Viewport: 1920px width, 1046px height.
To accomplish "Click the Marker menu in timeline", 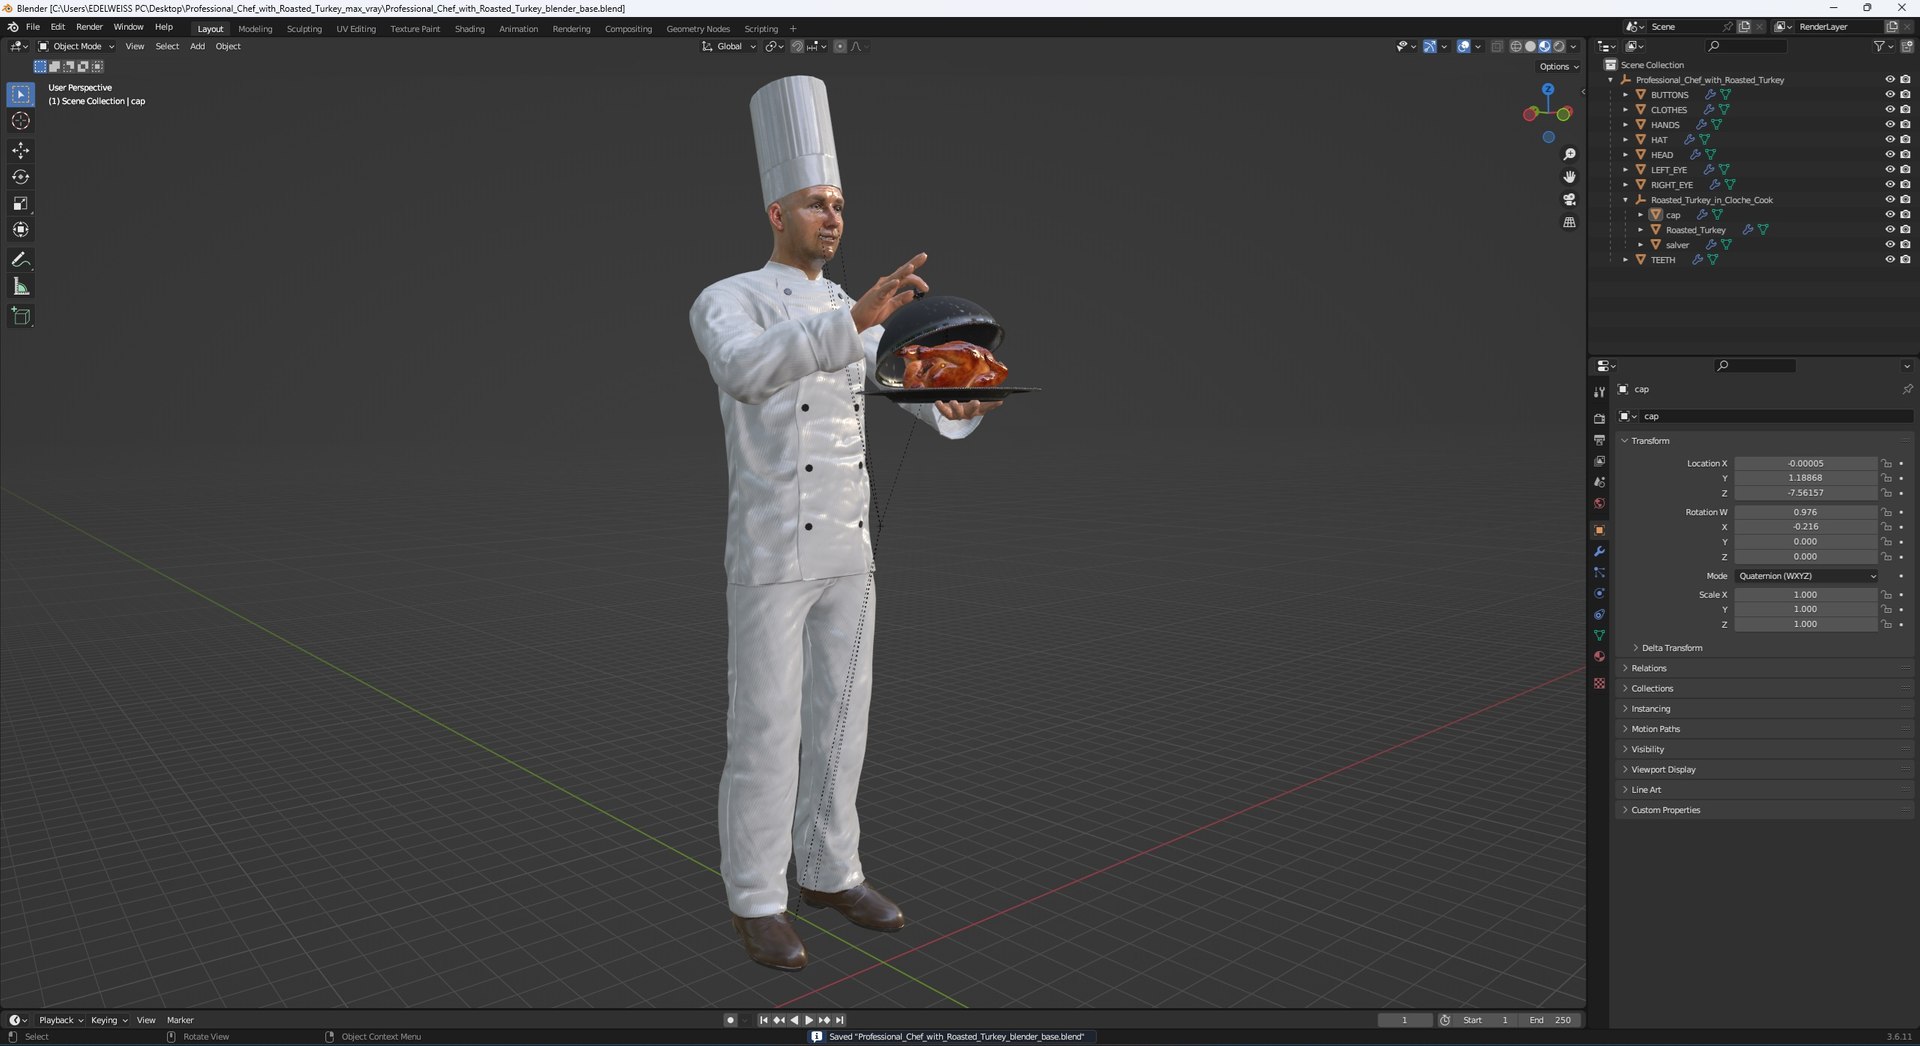I will pos(180,1020).
